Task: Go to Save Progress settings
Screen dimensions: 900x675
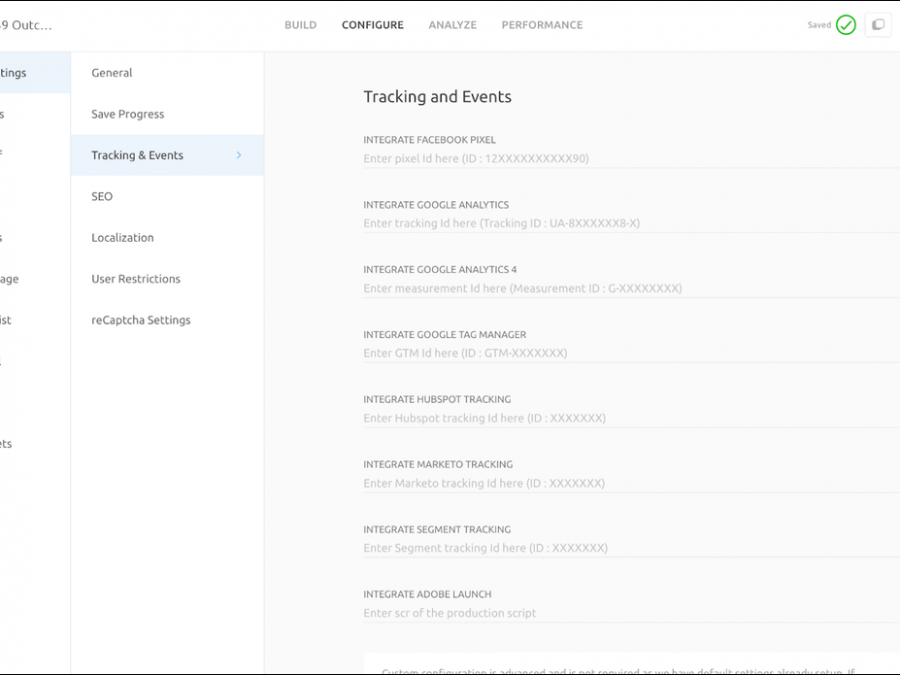Action: (128, 114)
